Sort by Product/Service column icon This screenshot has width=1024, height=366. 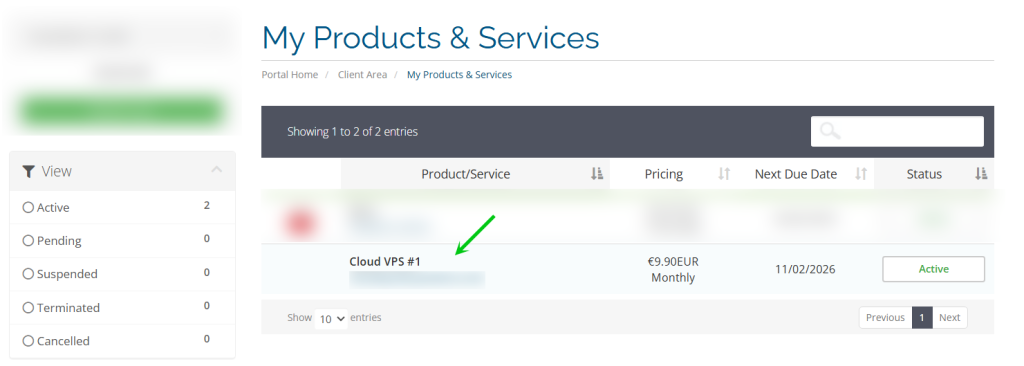(597, 174)
